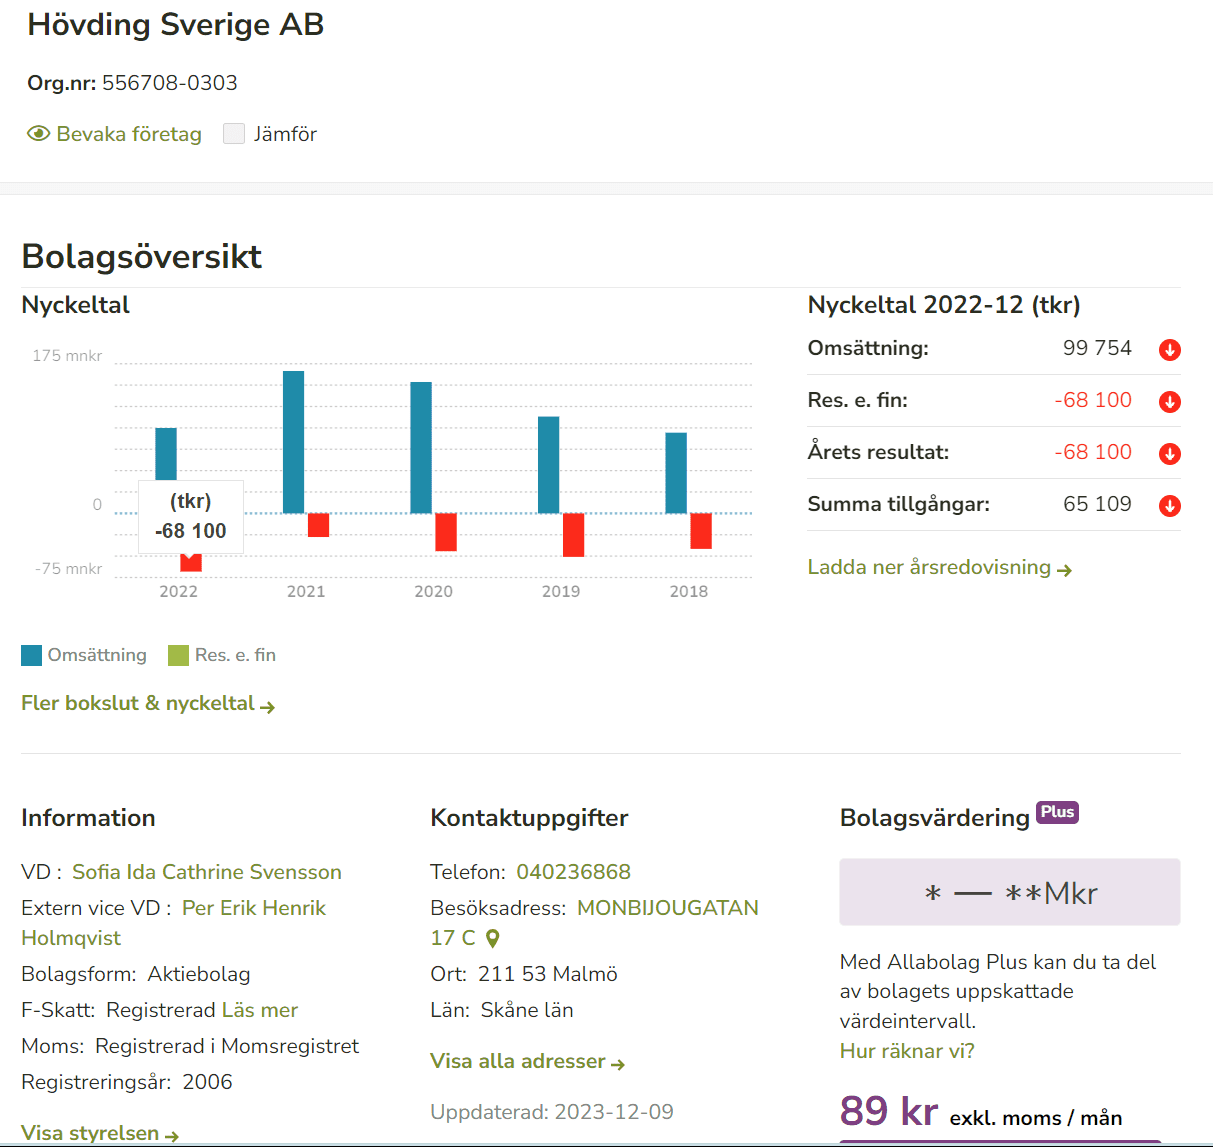The height and width of the screenshot is (1147, 1213).
Task: Click the Registreringsår: 2006 text
Action: (x=127, y=1082)
